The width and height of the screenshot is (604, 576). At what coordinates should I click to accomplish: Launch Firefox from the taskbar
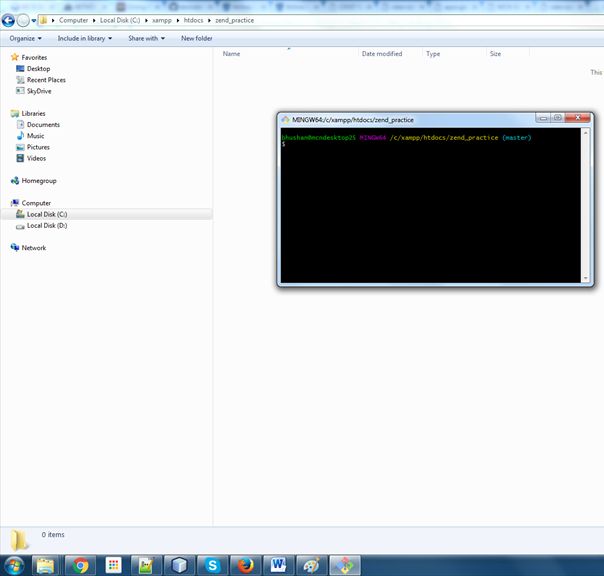[x=245, y=565]
